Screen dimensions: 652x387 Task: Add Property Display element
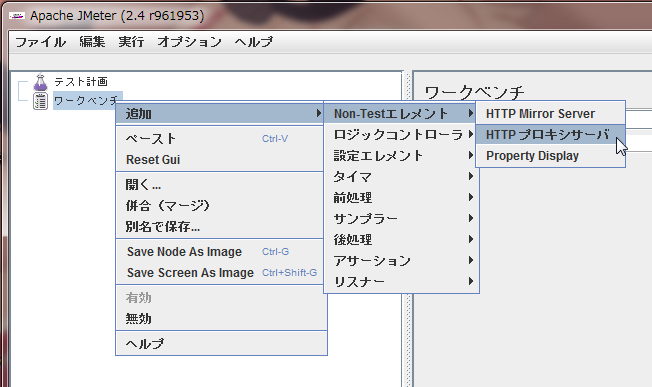tap(550, 155)
